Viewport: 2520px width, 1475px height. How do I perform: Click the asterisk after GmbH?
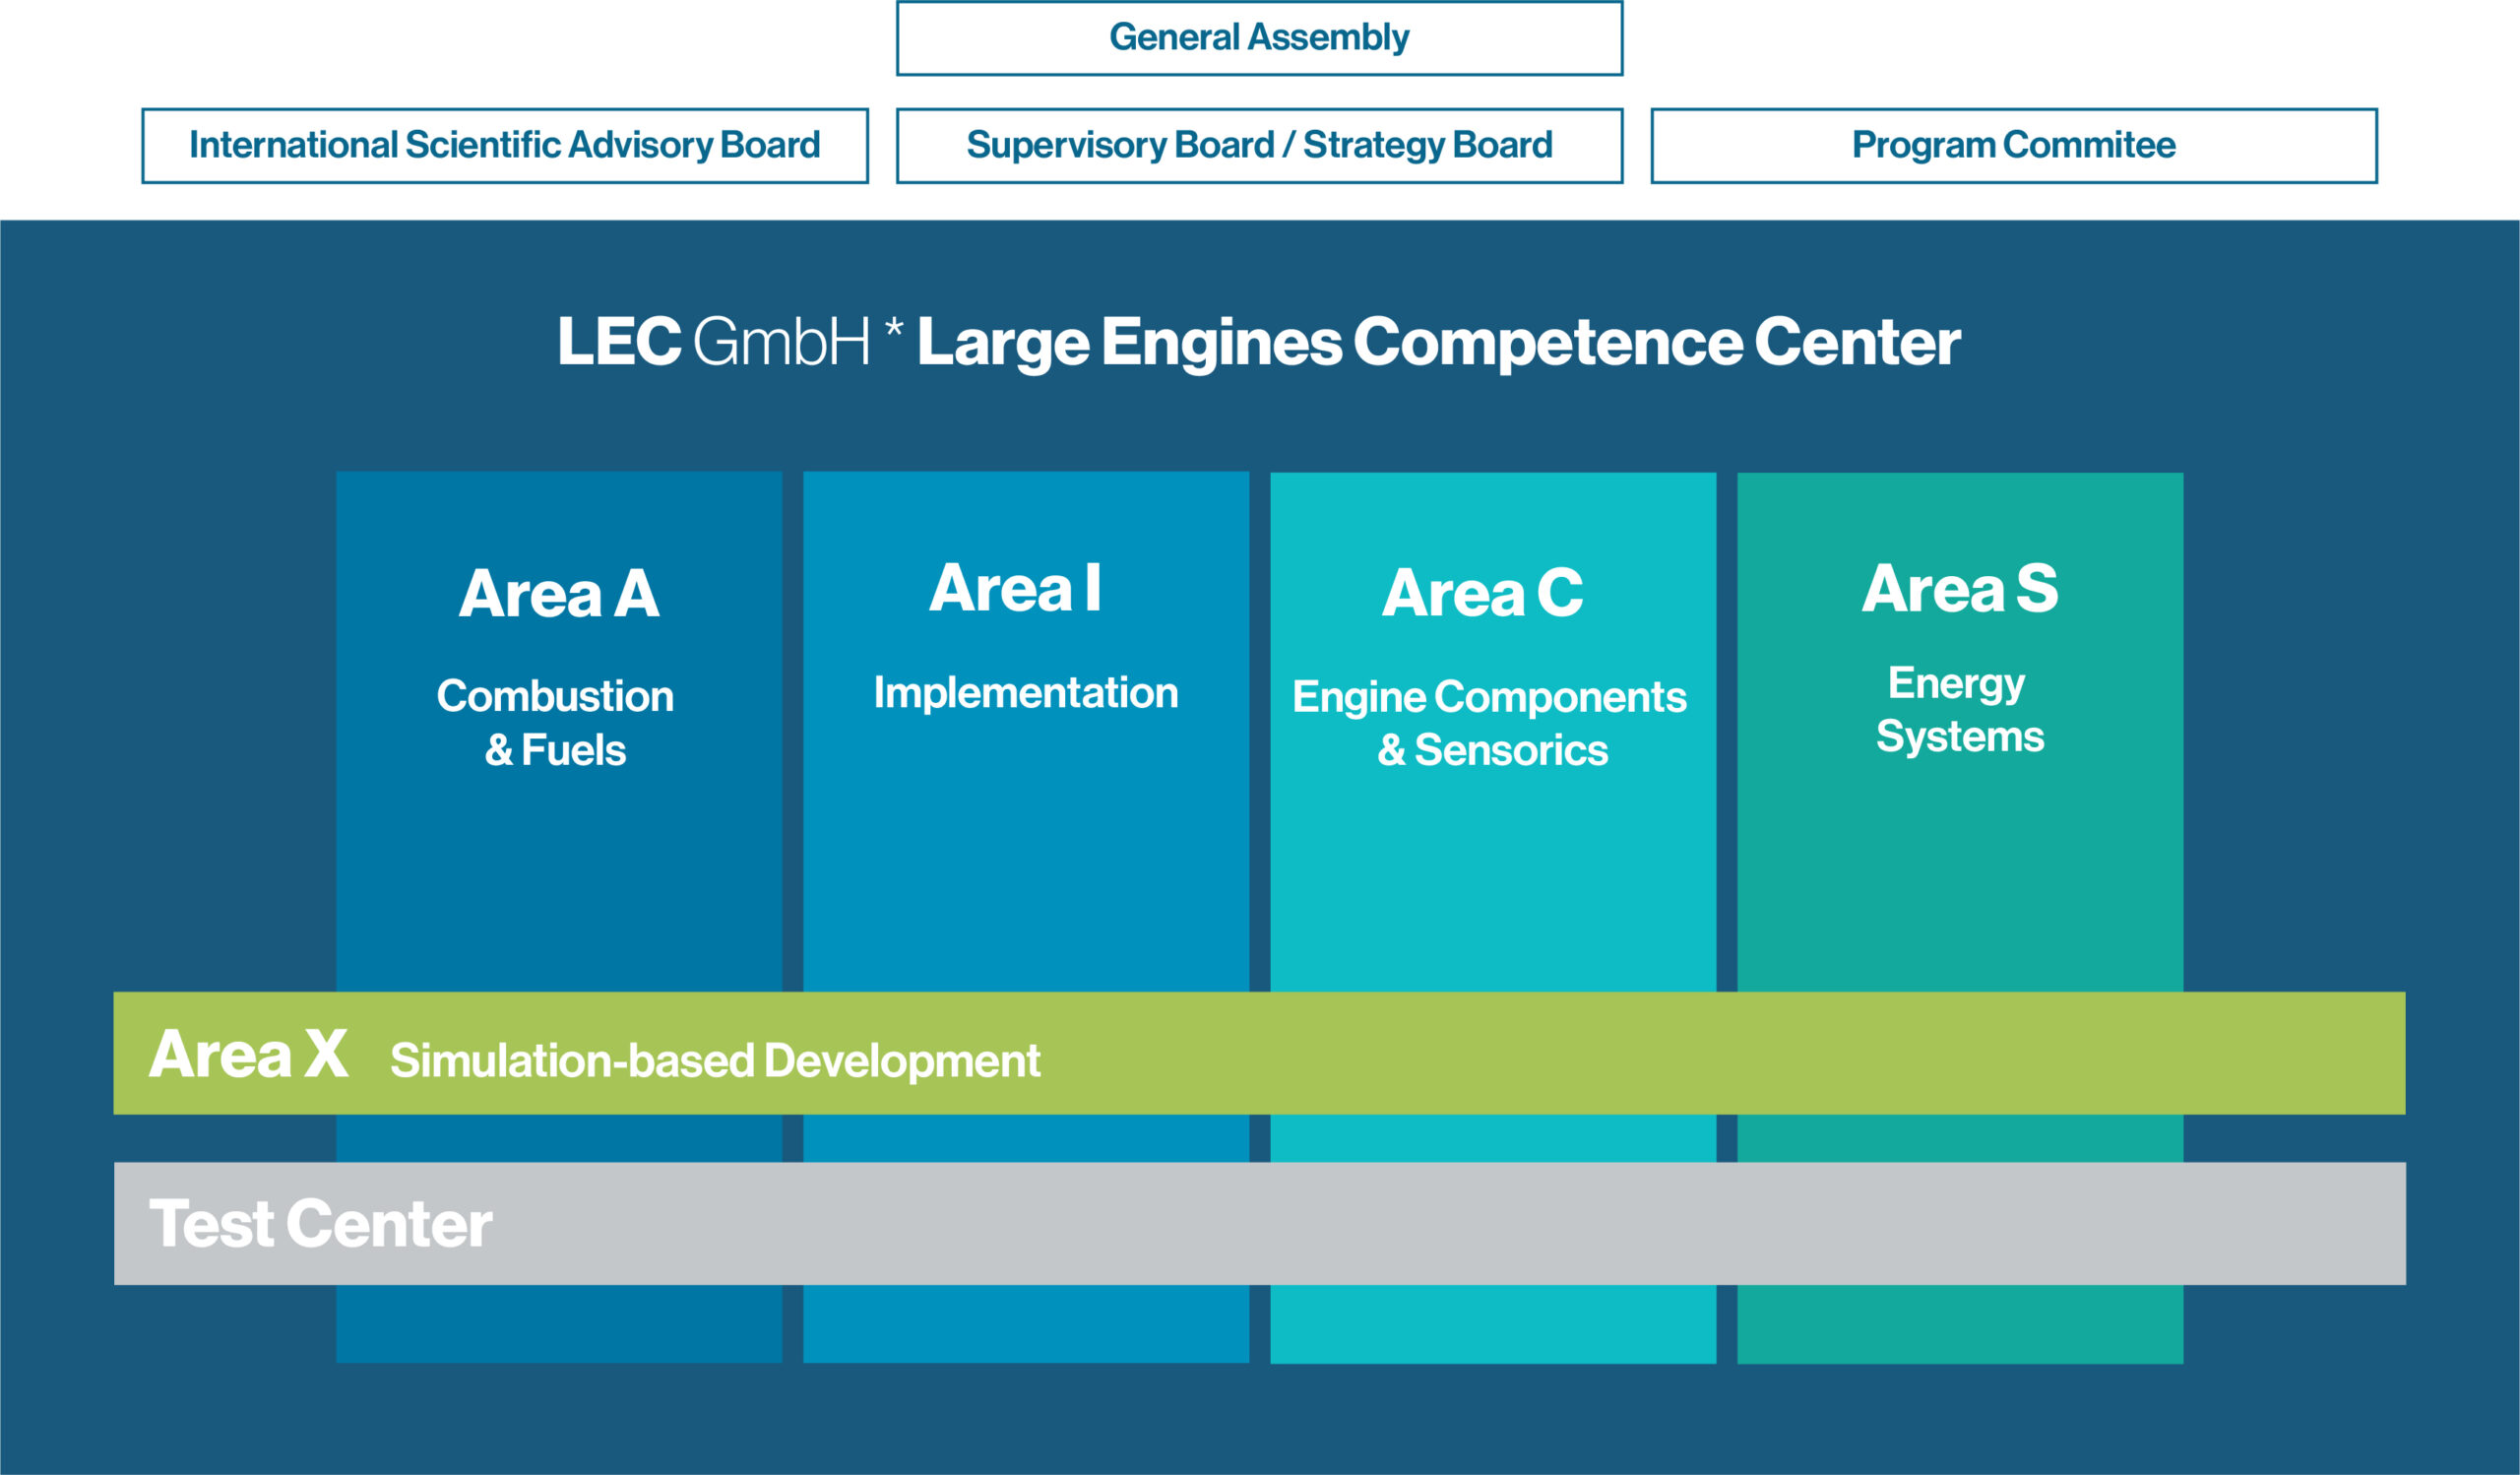[894, 328]
